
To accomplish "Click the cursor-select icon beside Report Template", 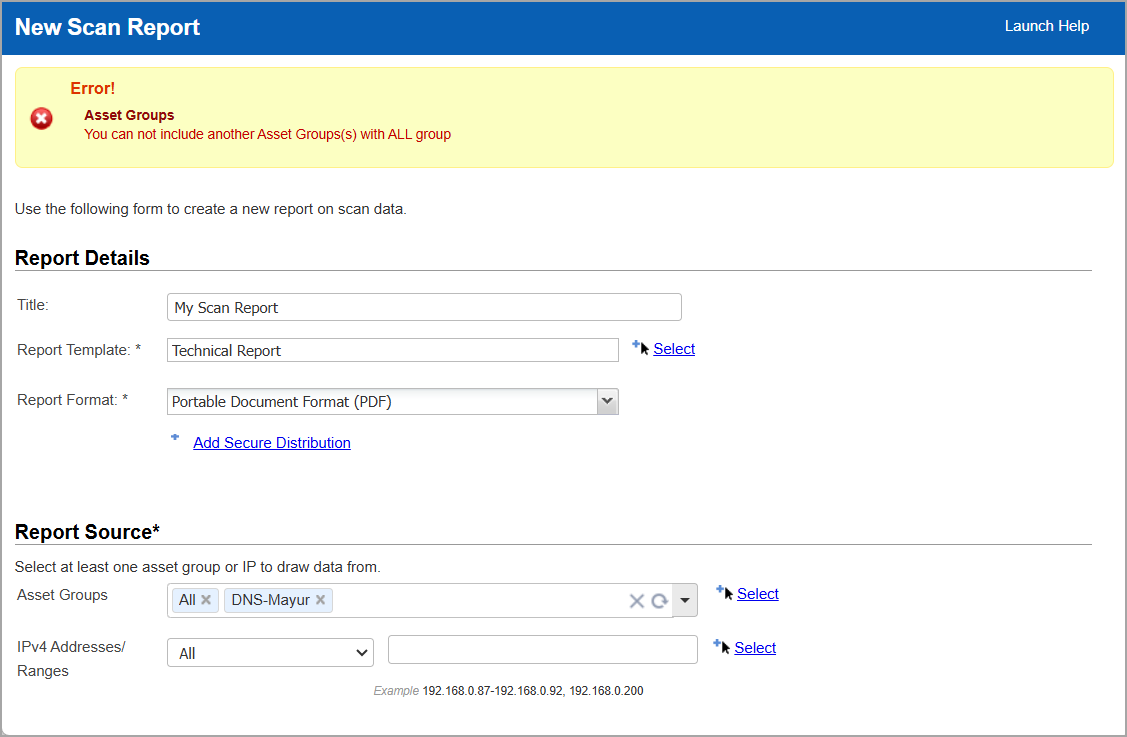I will coord(639,348).
